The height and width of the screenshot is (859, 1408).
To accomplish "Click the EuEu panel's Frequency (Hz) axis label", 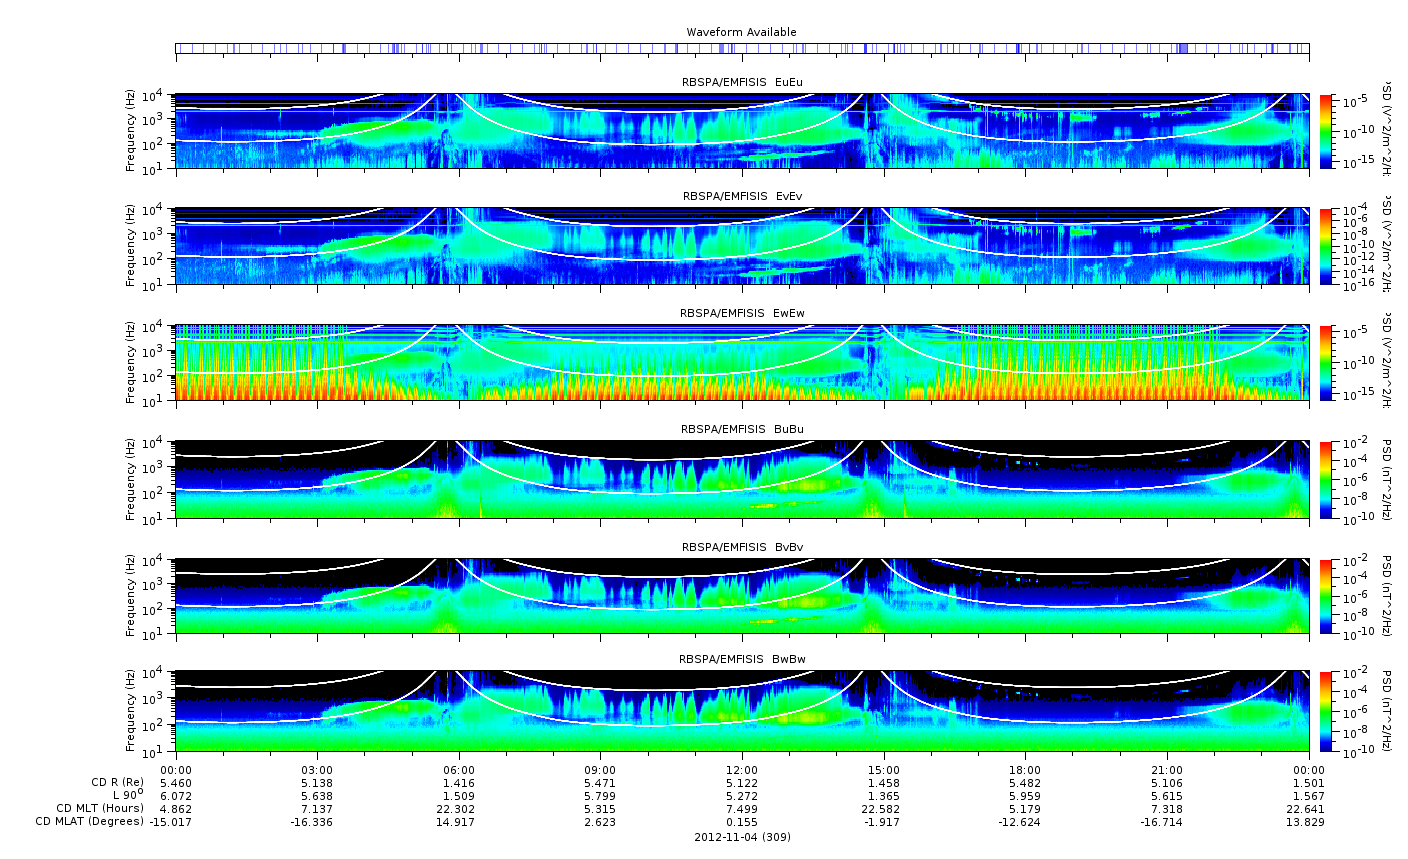I will coord(131,131).
